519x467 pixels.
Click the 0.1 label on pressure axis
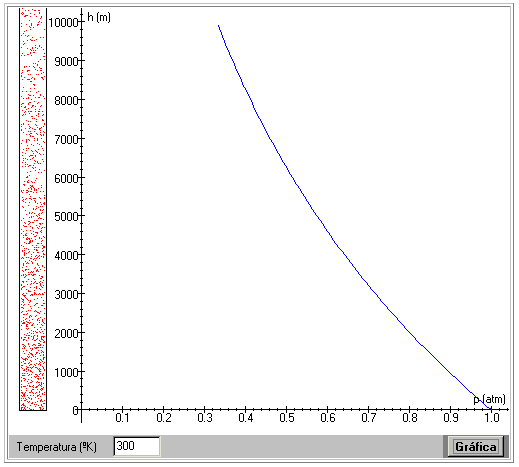[x=123, y=418]
